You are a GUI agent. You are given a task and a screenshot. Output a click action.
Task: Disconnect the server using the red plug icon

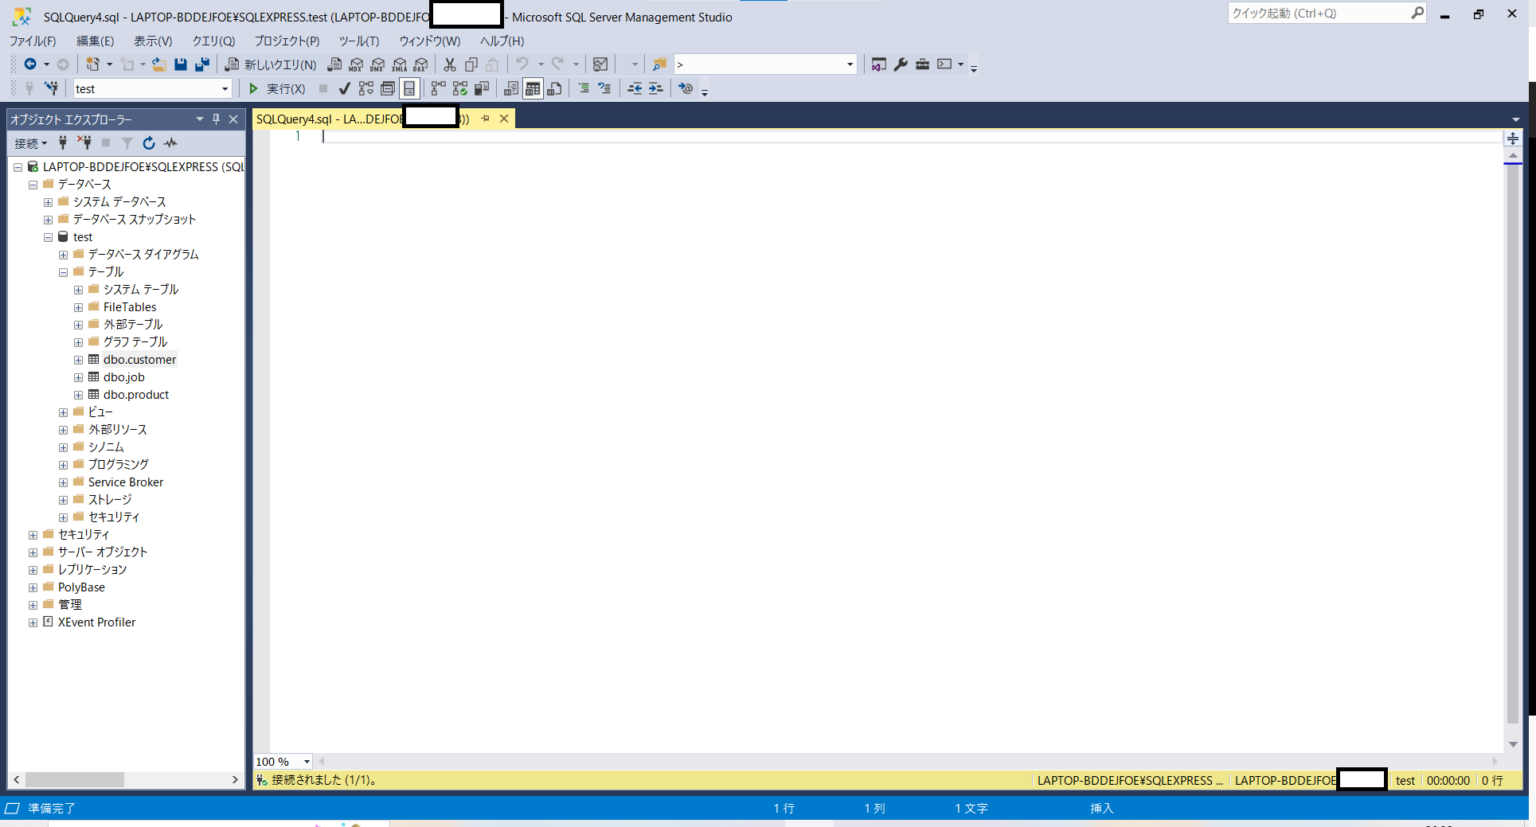[86, 143]
